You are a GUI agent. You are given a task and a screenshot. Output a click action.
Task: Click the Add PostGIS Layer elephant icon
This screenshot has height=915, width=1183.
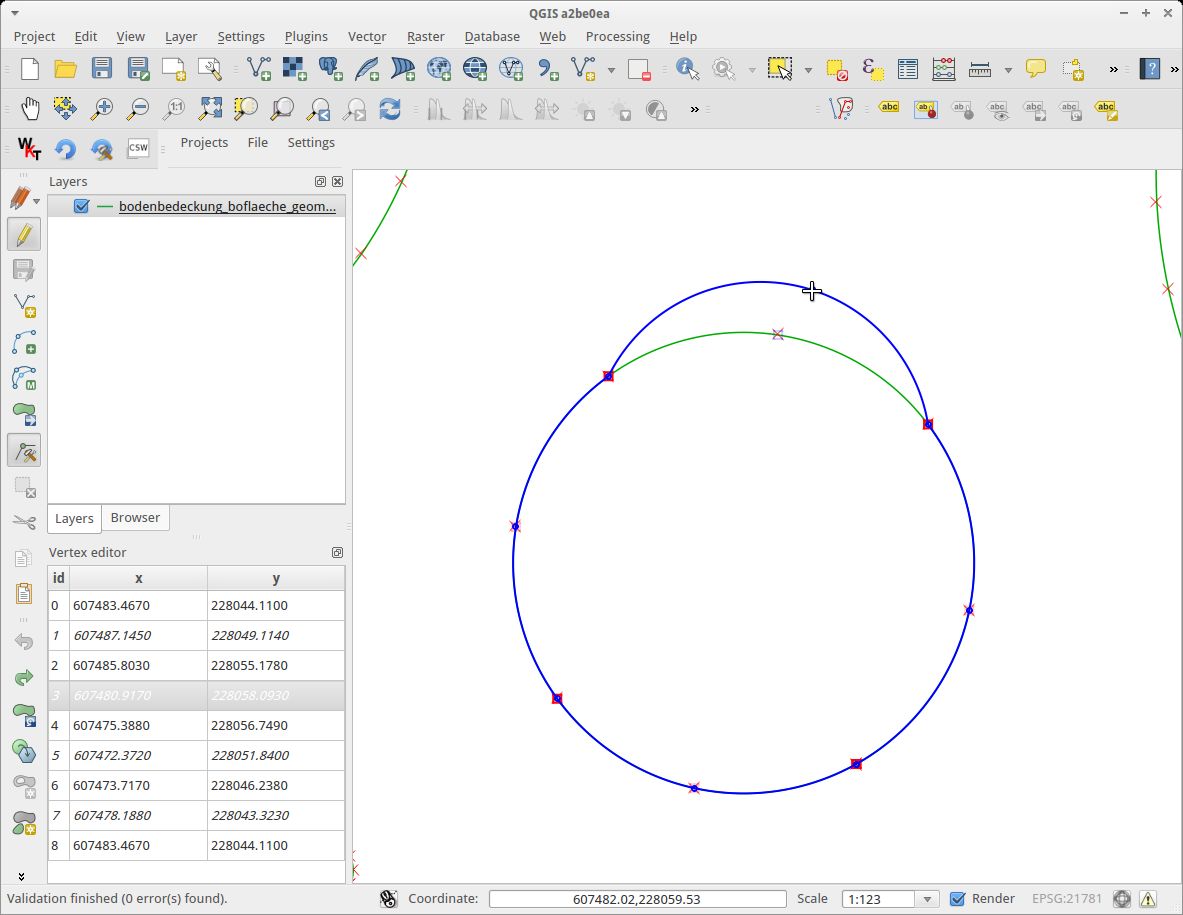(x=330, y=69)
